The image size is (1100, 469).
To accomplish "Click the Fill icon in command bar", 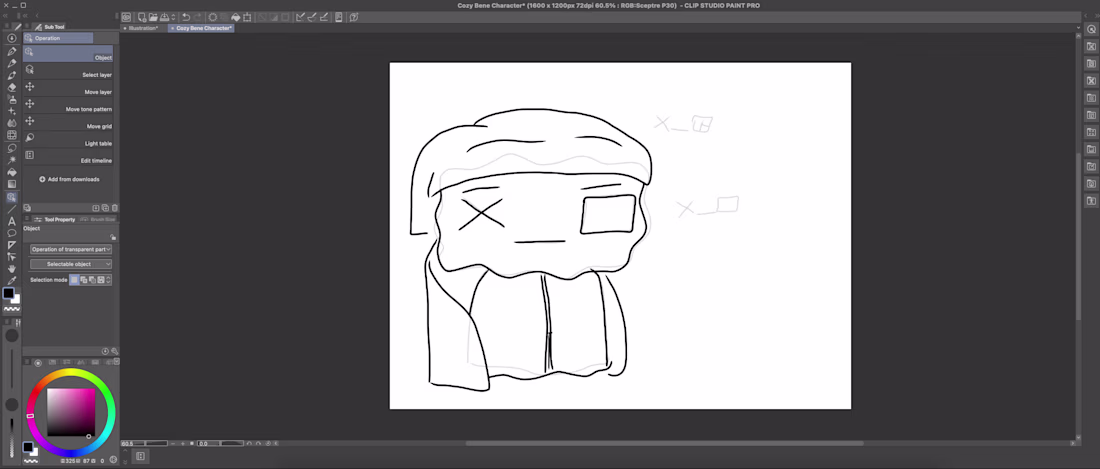I will pos(236,17).
